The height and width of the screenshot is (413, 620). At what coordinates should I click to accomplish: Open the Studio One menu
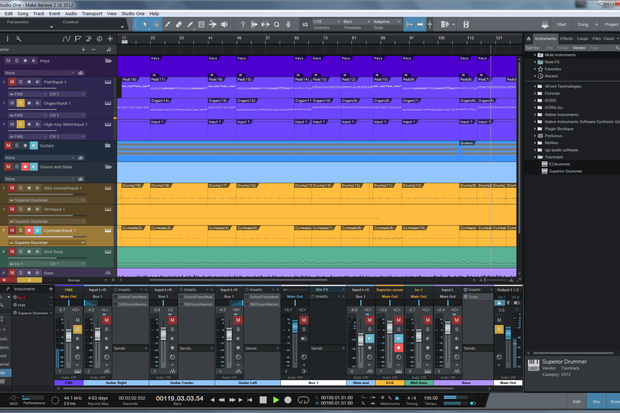click(133, 13)
